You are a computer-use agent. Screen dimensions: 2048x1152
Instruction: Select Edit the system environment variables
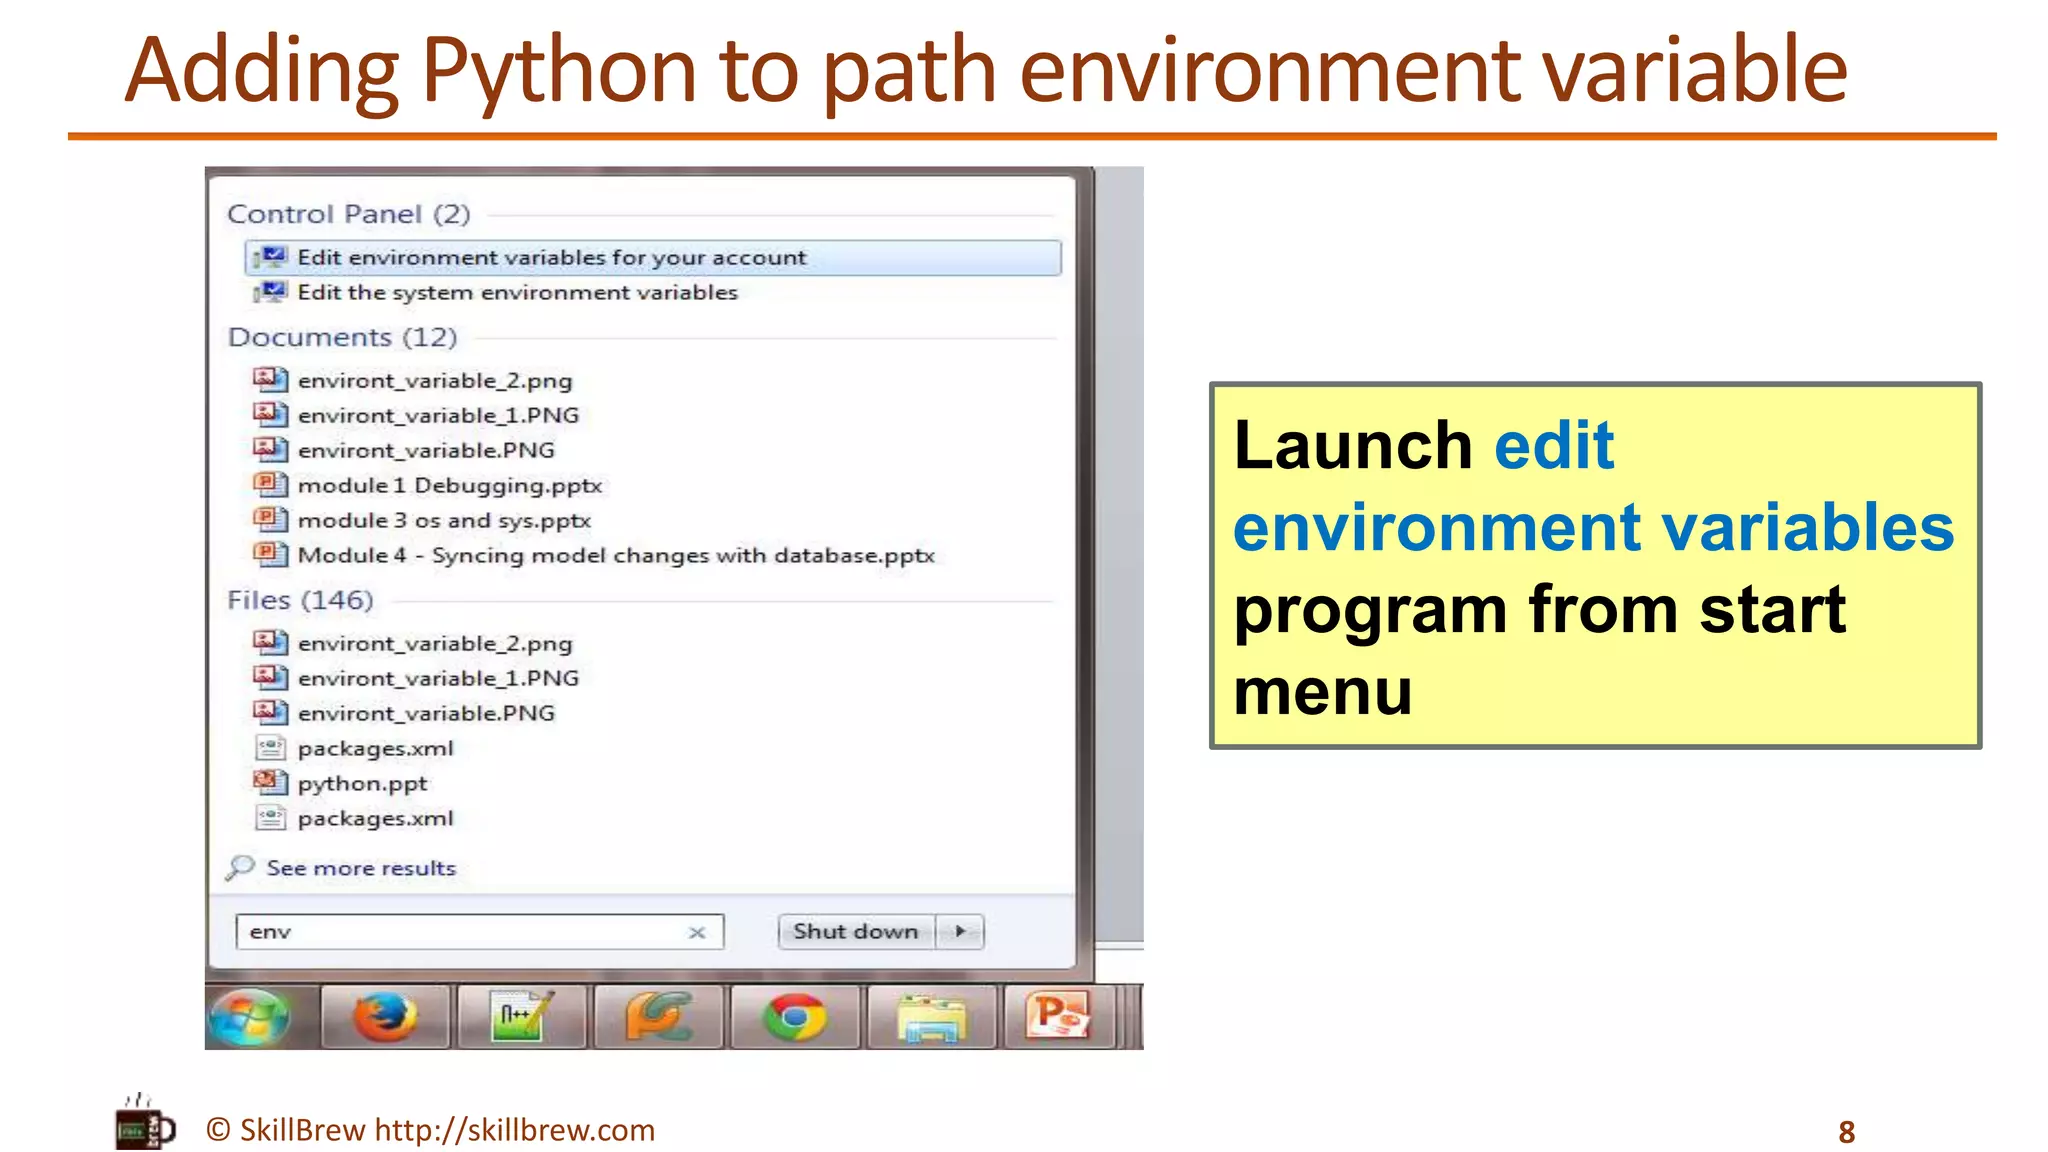tap(517, 293)
